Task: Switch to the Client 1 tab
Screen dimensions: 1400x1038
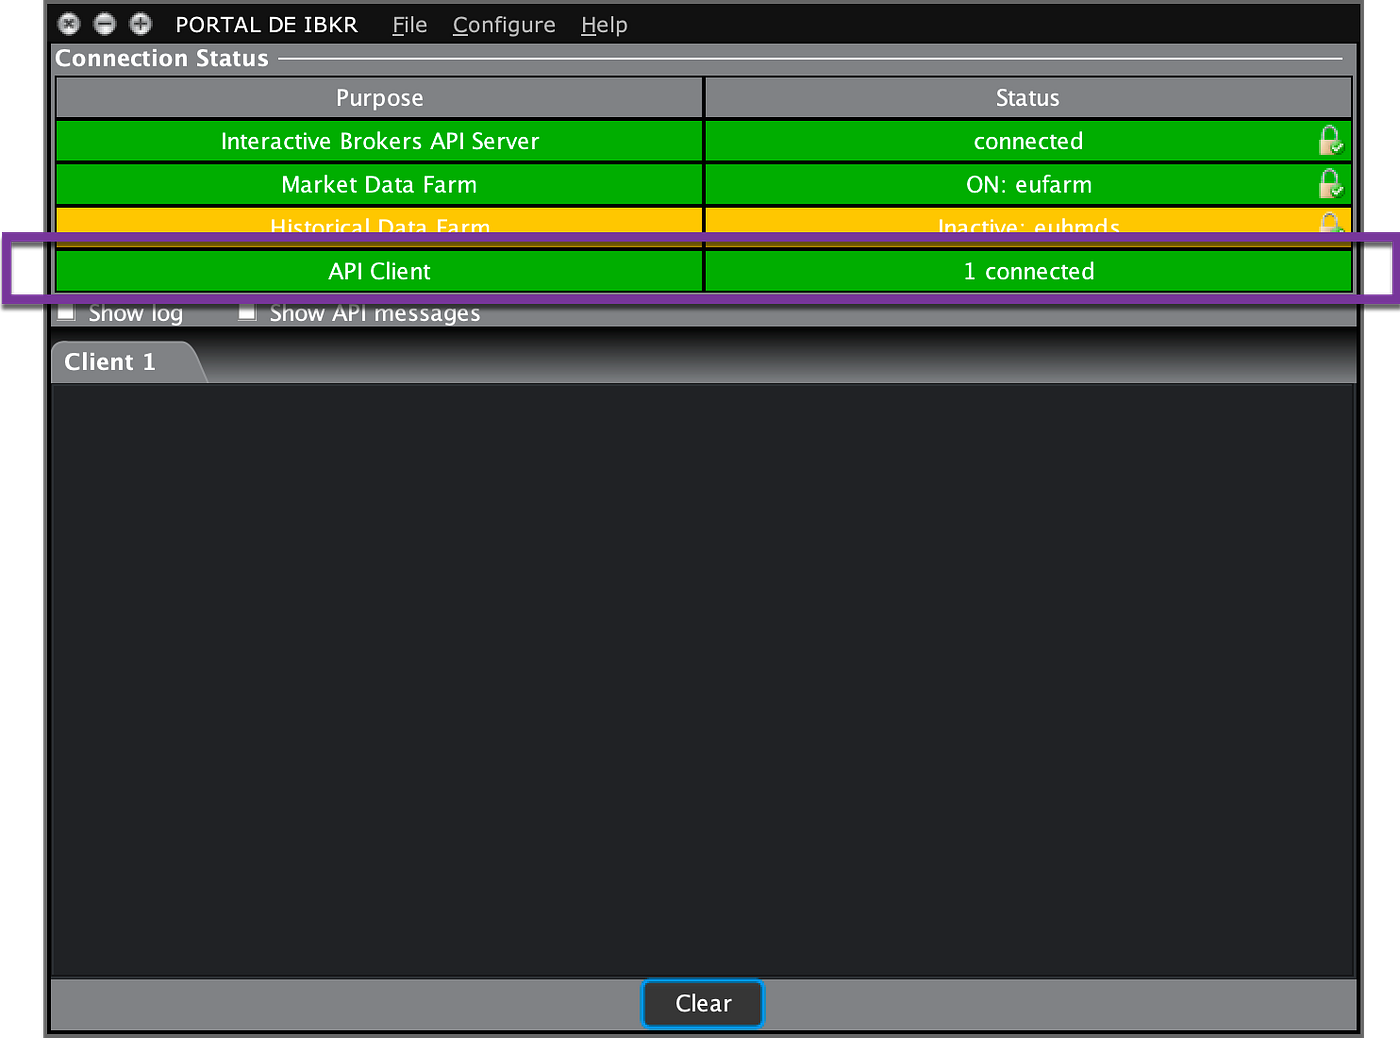Action: (x=120, y=362)
